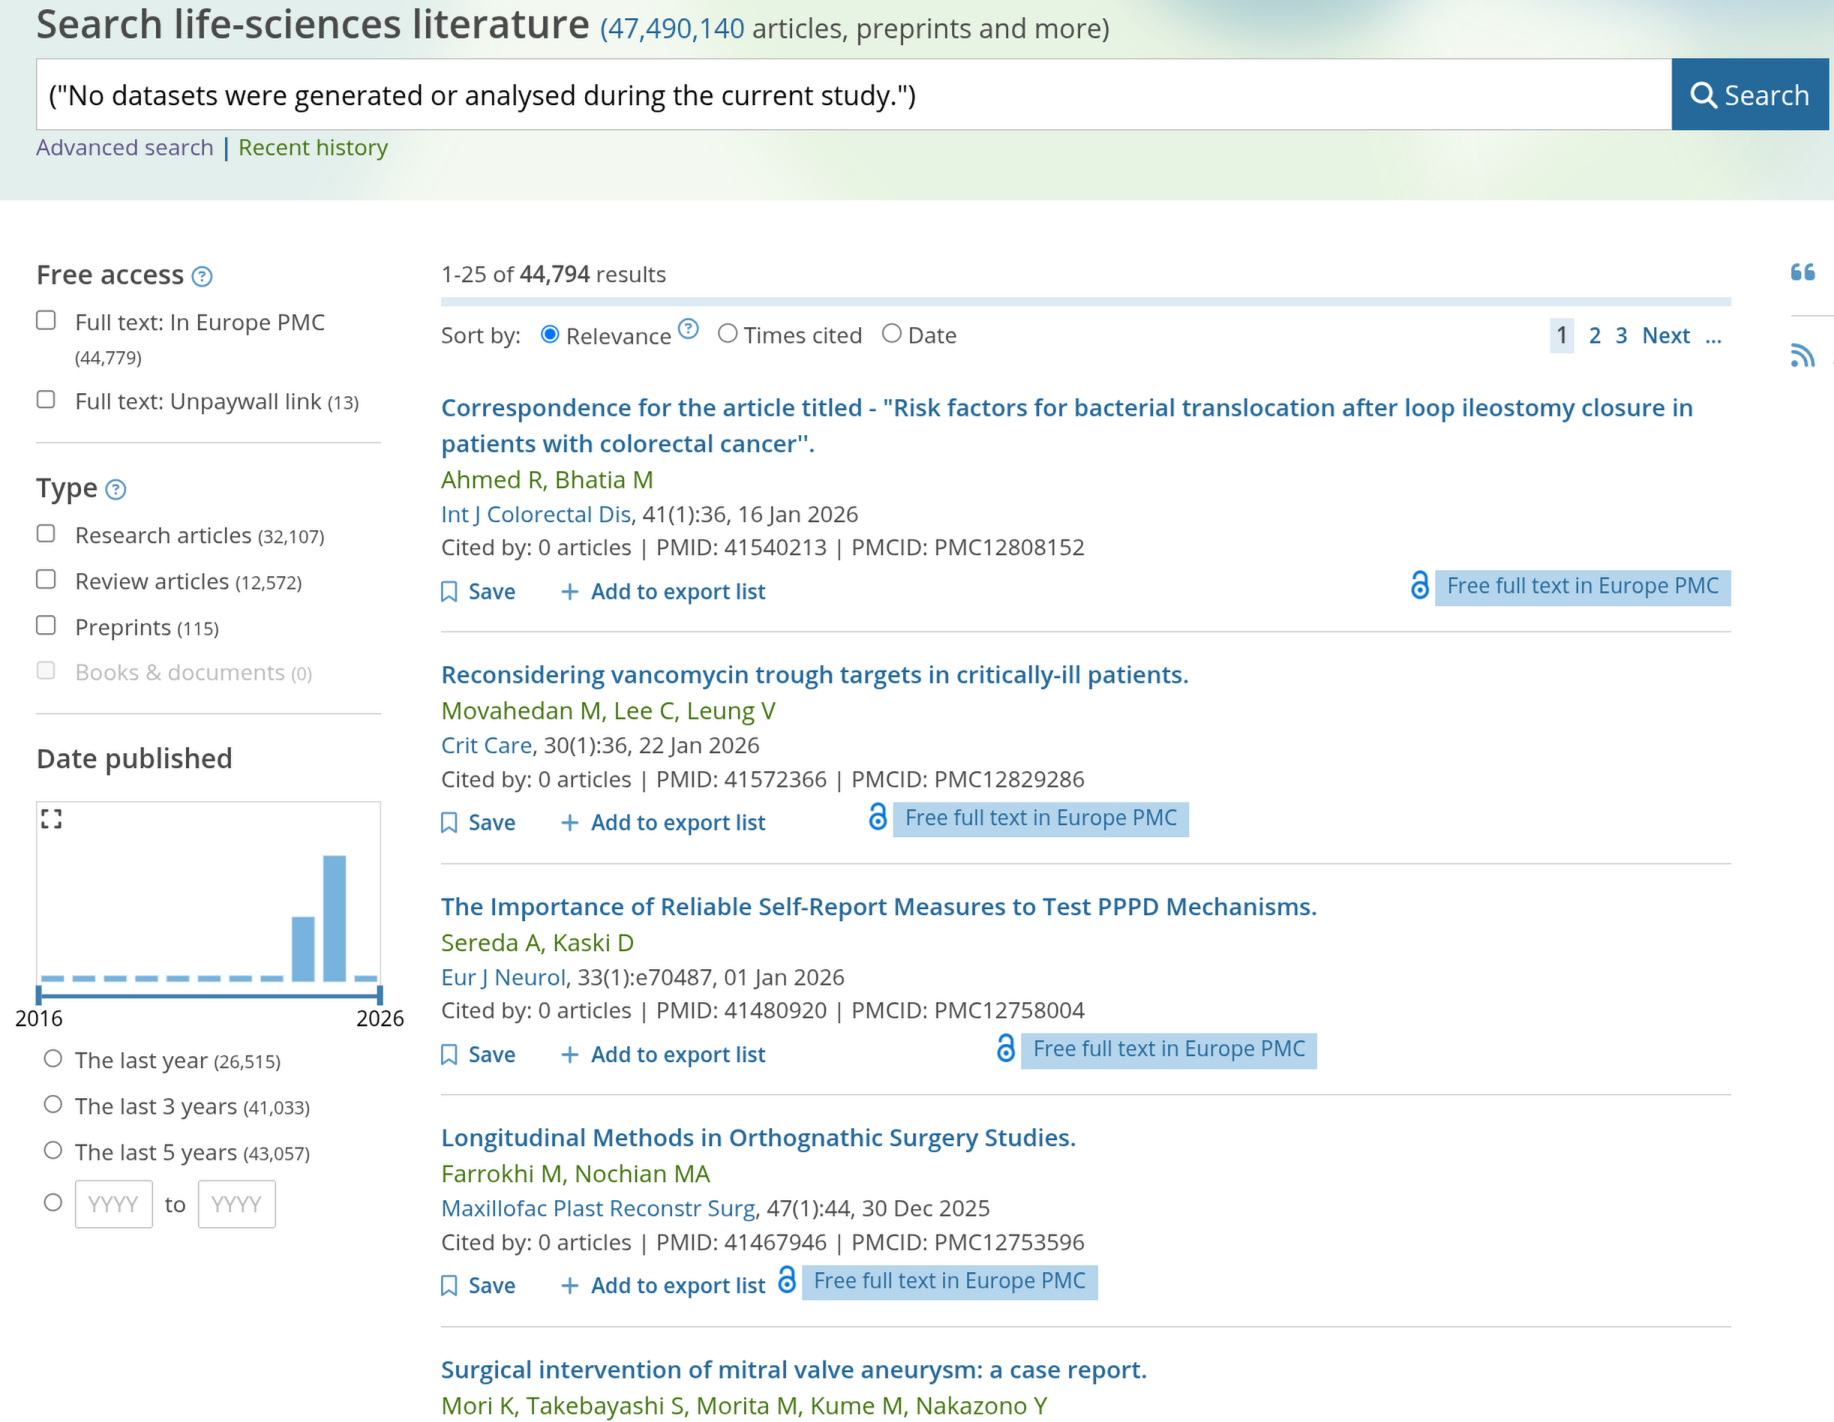
Task: Click the Type filter help icon
Action: (x=116, y=490)
